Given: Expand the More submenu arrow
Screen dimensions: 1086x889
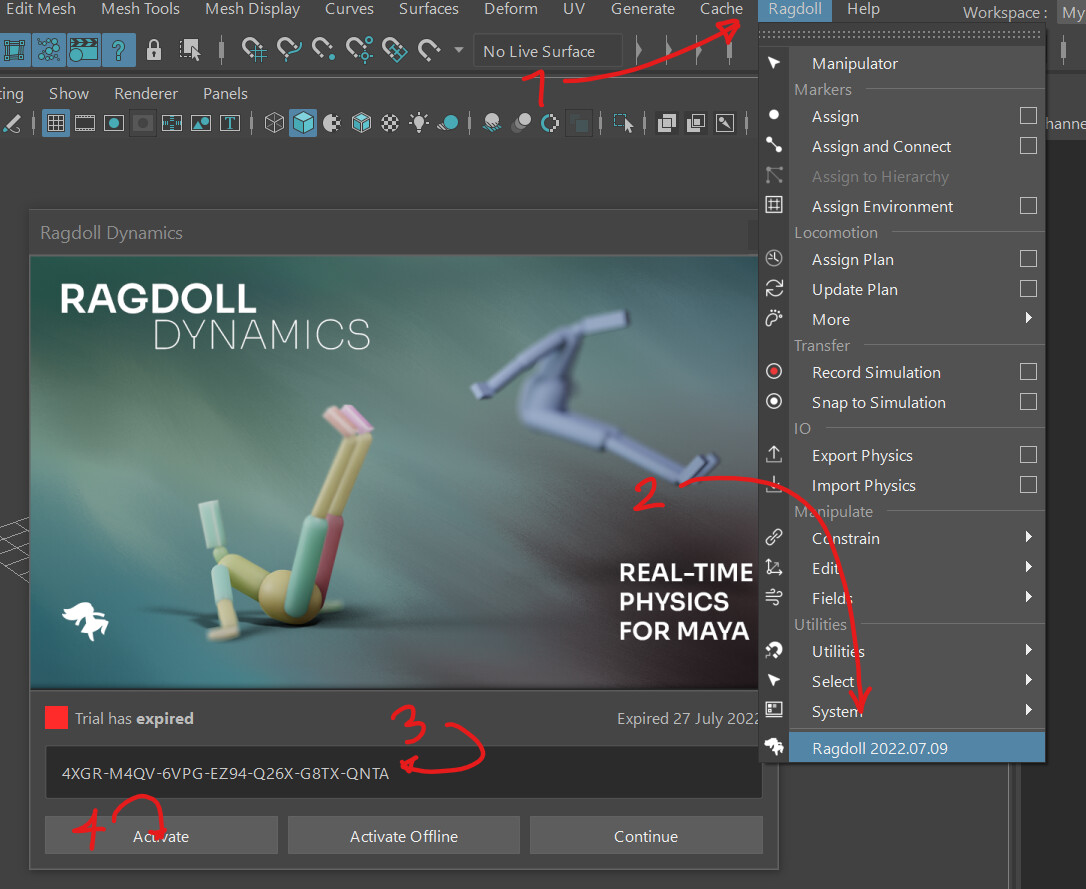Looking at the screenshot, I should (1029, 318).
